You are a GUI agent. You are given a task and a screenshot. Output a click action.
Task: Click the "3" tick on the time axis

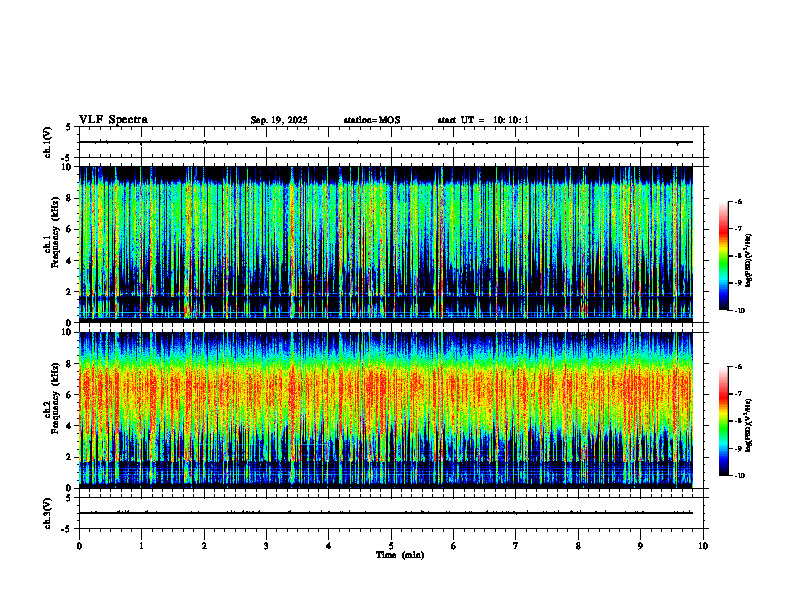point(266,546)
